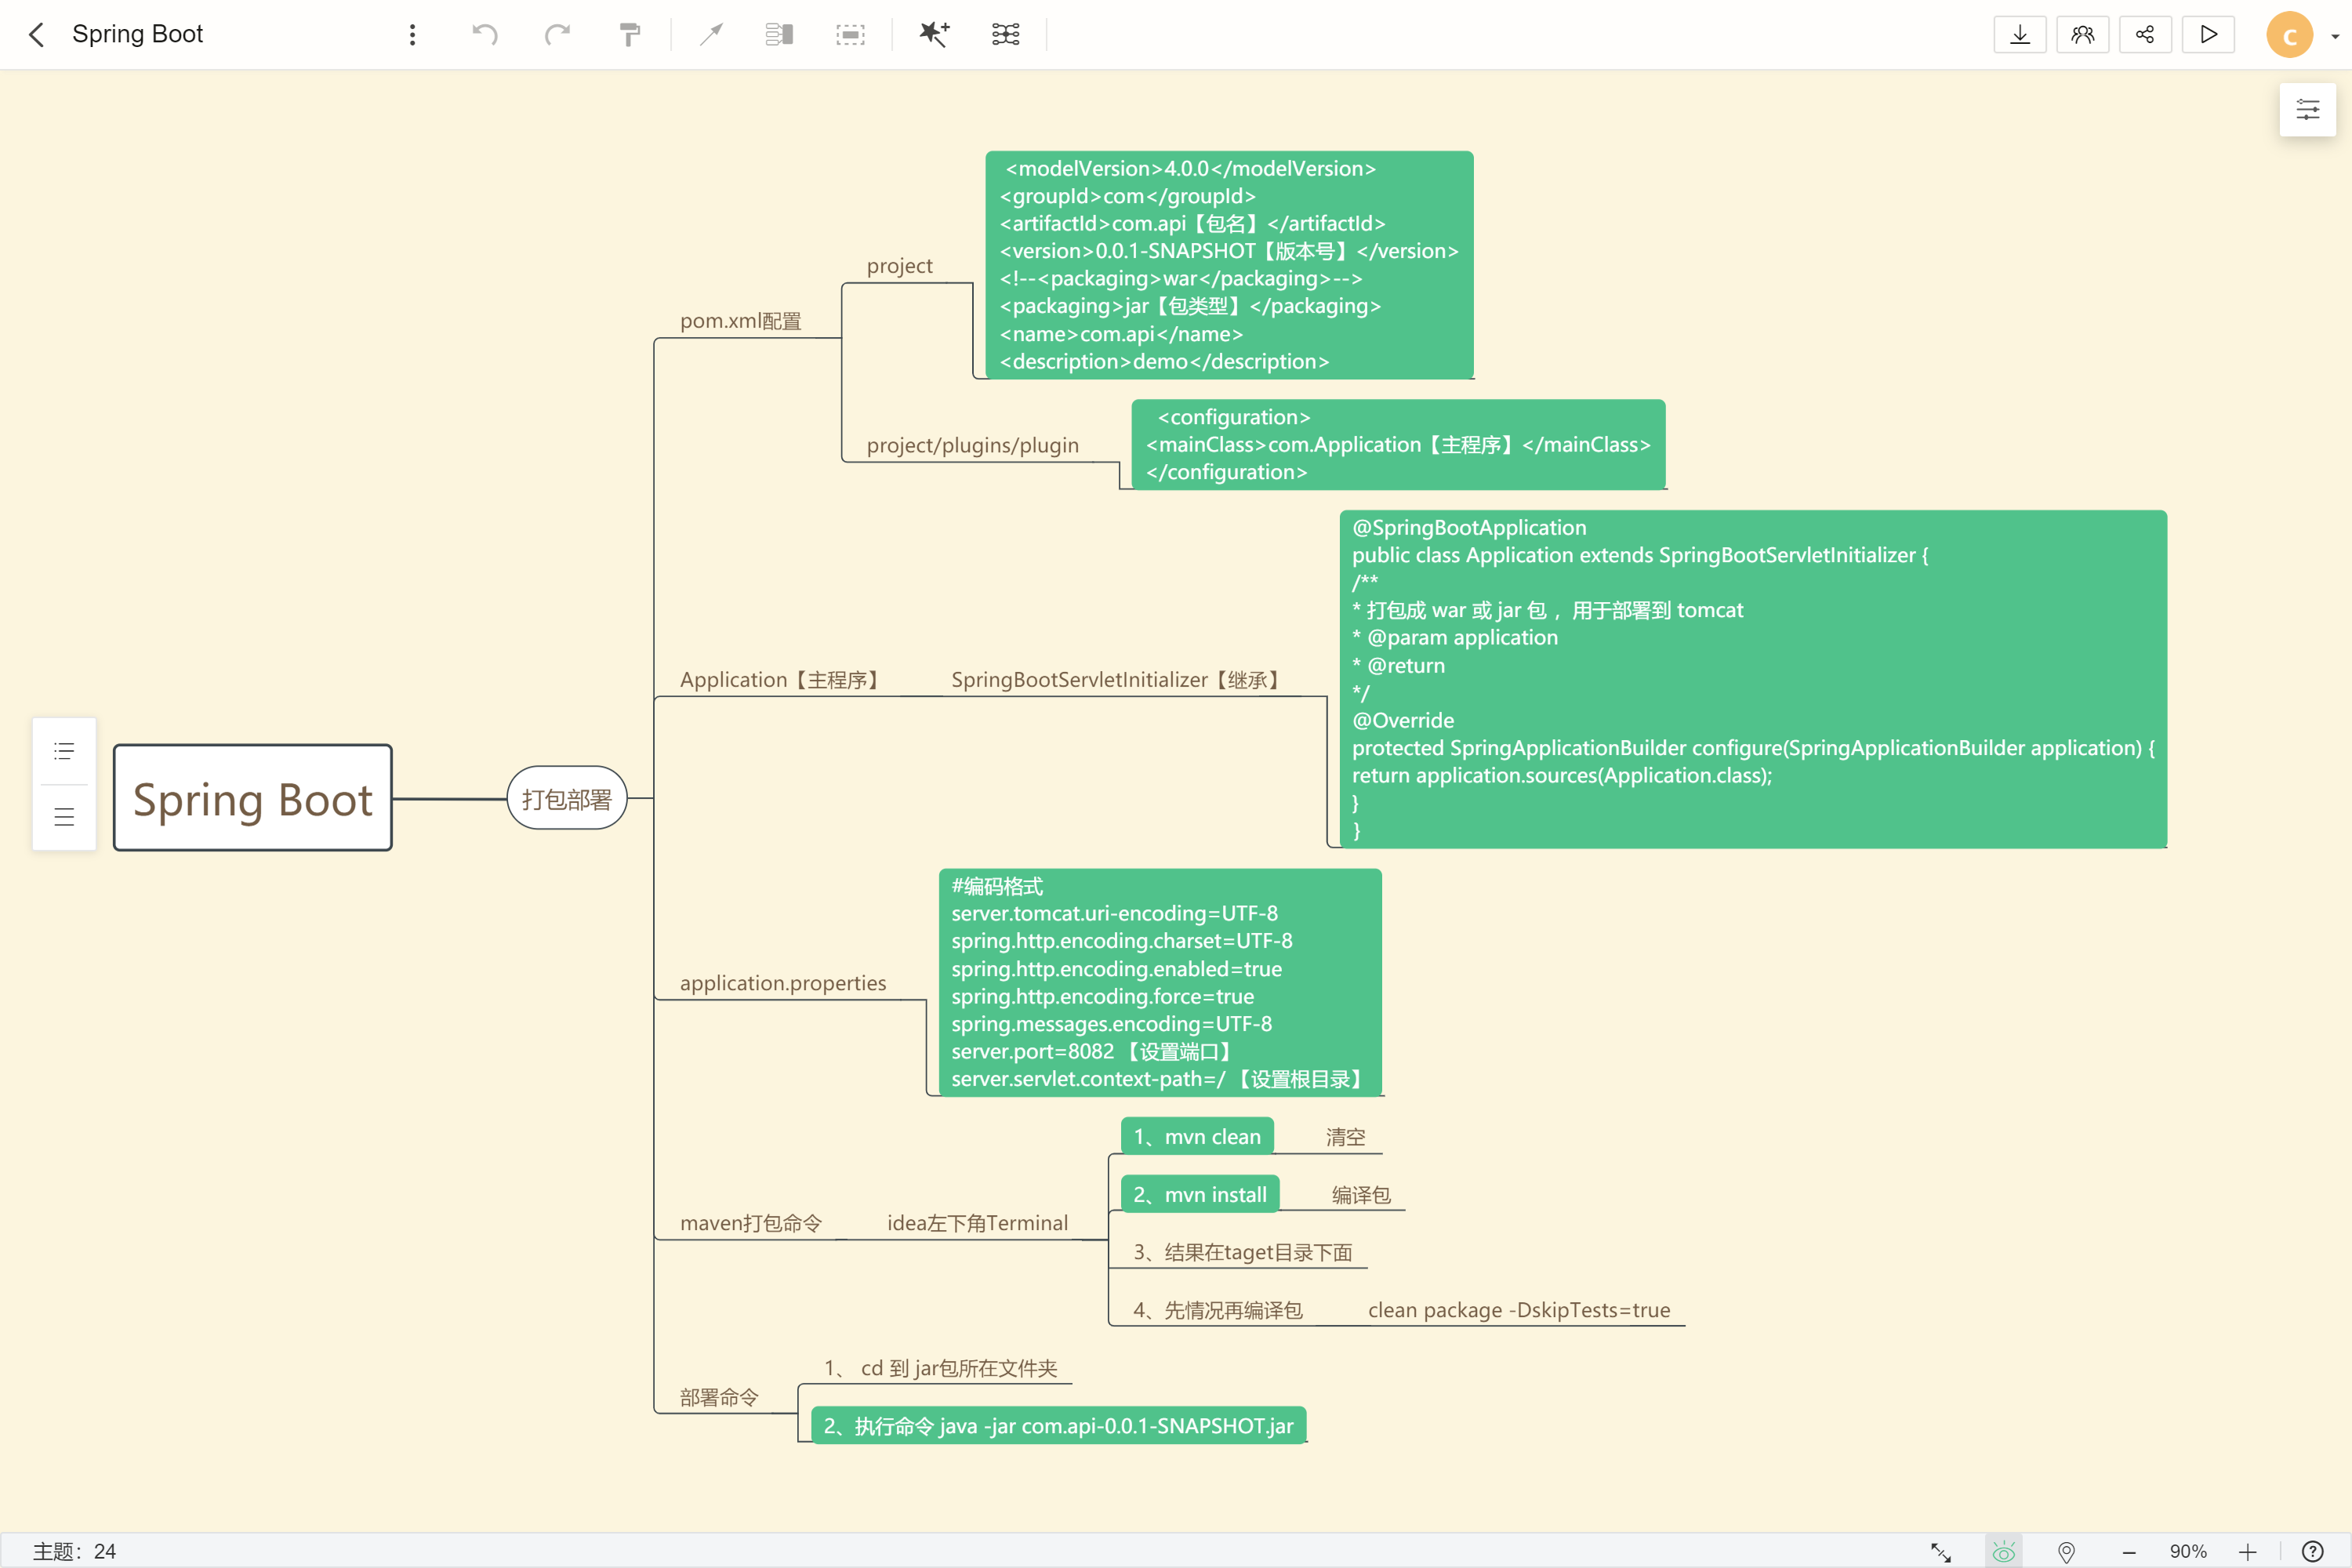
Task: Redo the last undone action
Action: pyautogui.click(x=557, y=35)
